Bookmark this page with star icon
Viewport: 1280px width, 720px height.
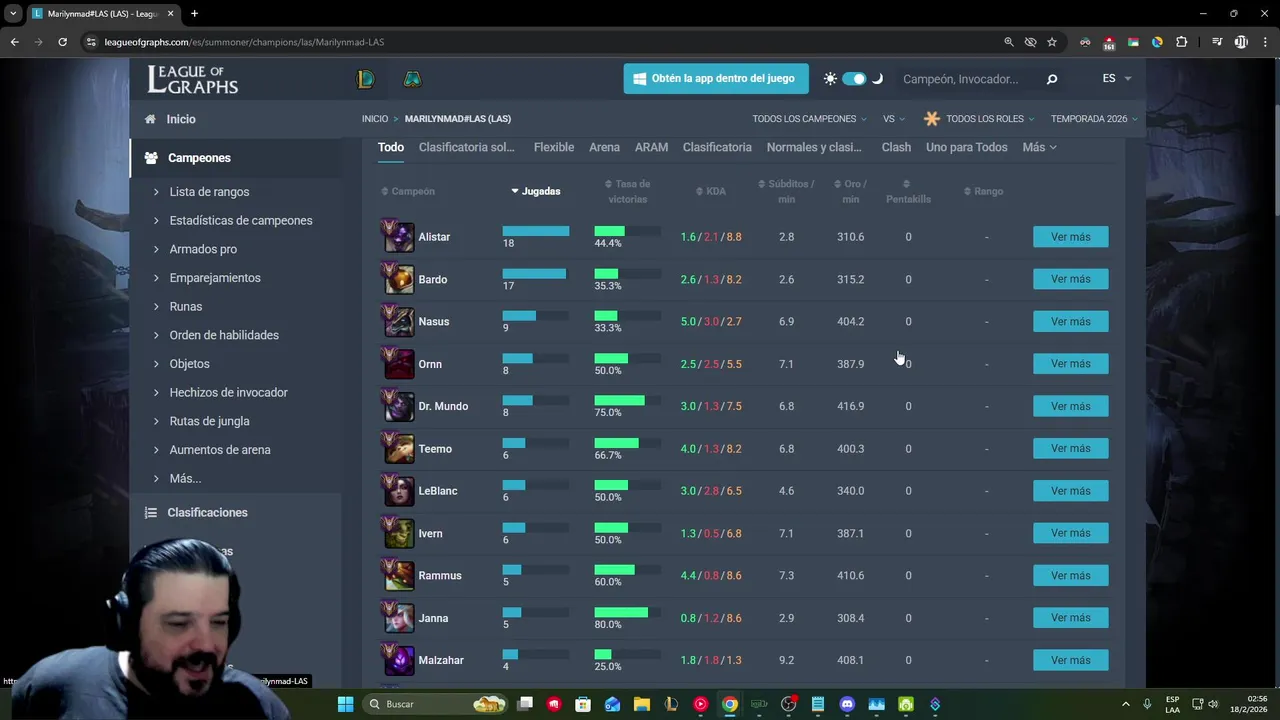point(1052,42)
